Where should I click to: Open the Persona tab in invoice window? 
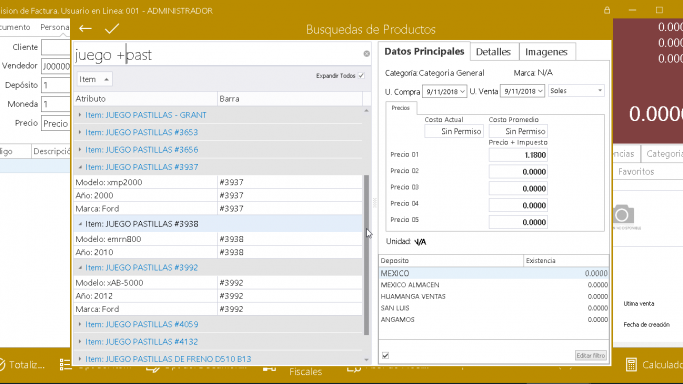(x=54, y=27)
